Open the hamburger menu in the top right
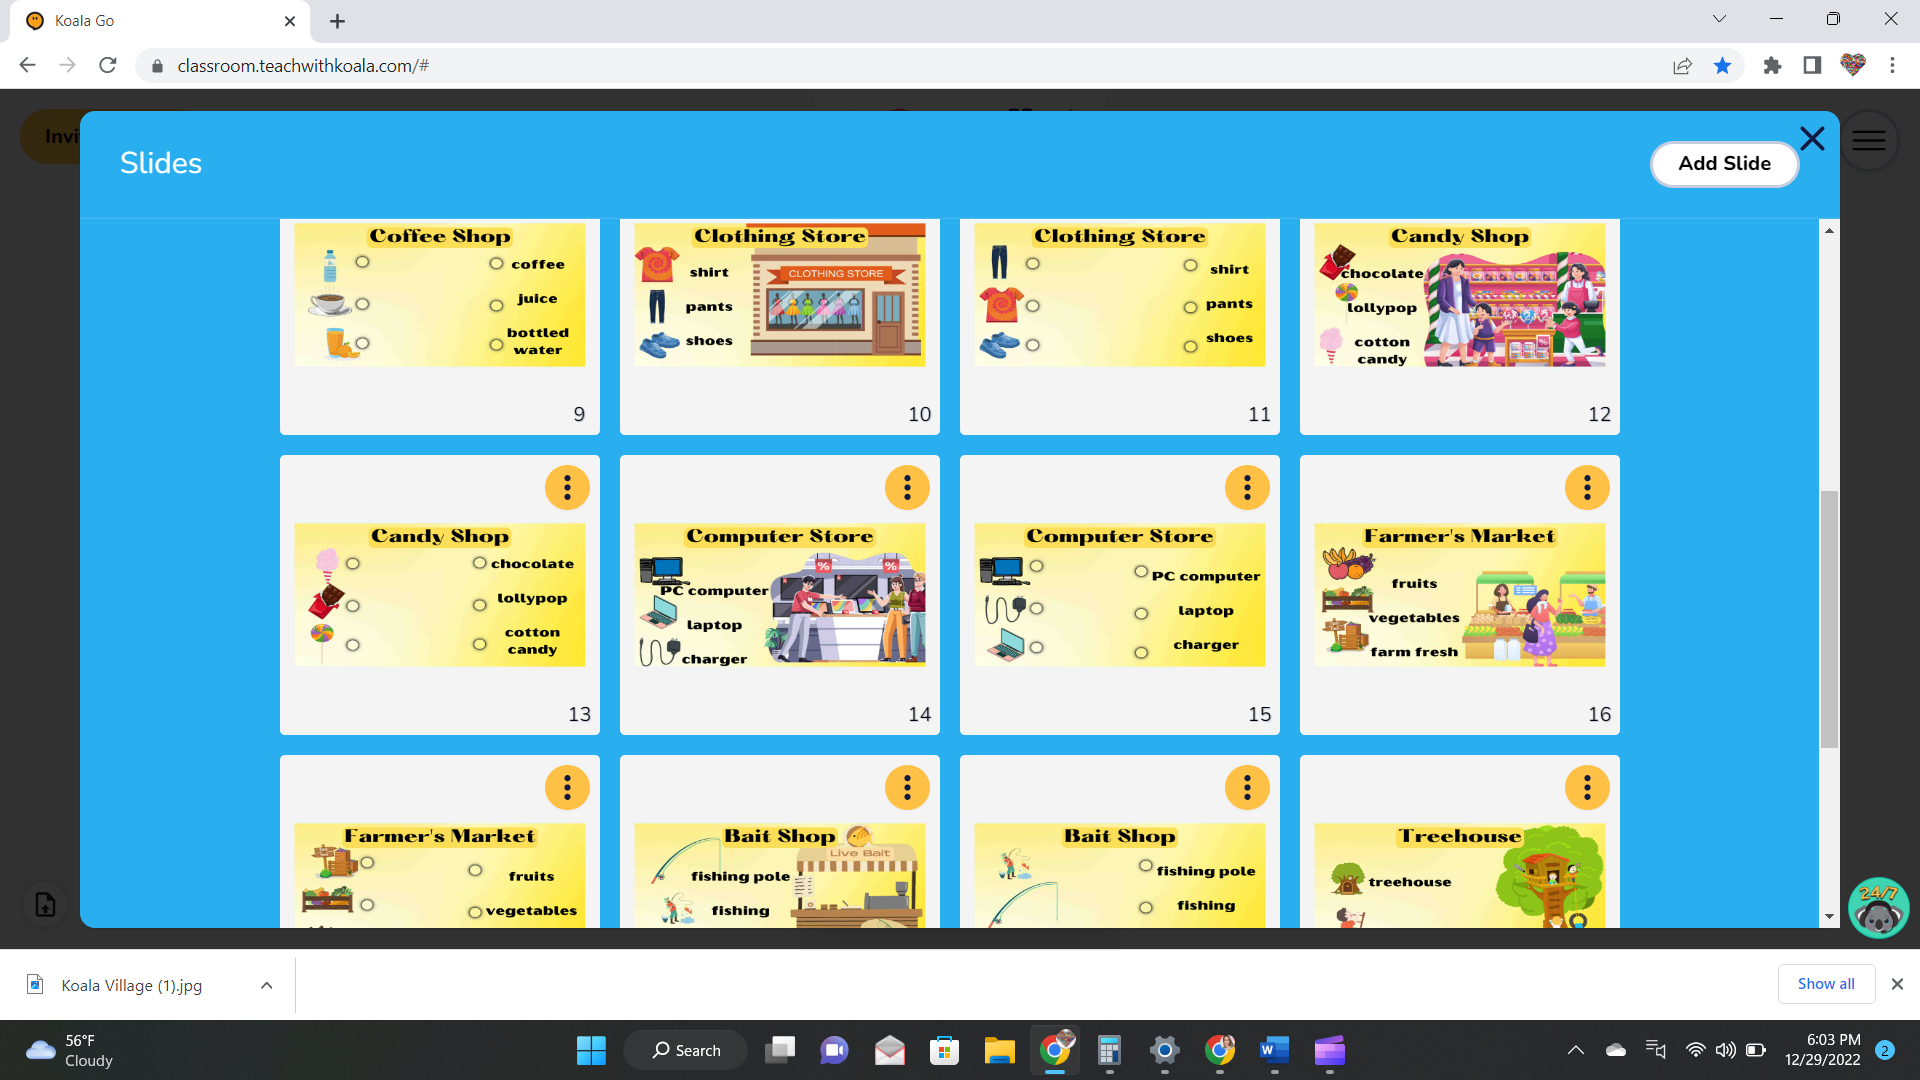 click(1869, 140)
